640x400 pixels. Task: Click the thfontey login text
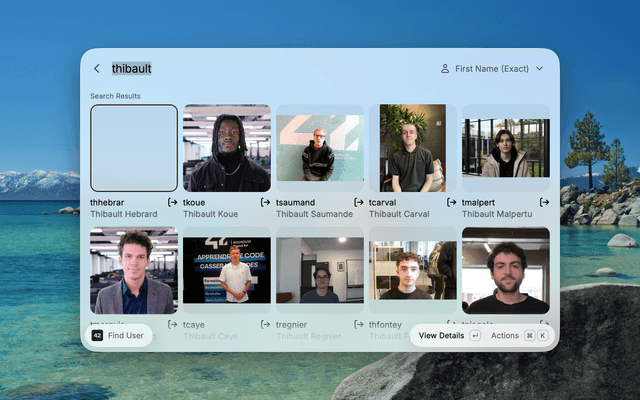[x=385, y=325]
